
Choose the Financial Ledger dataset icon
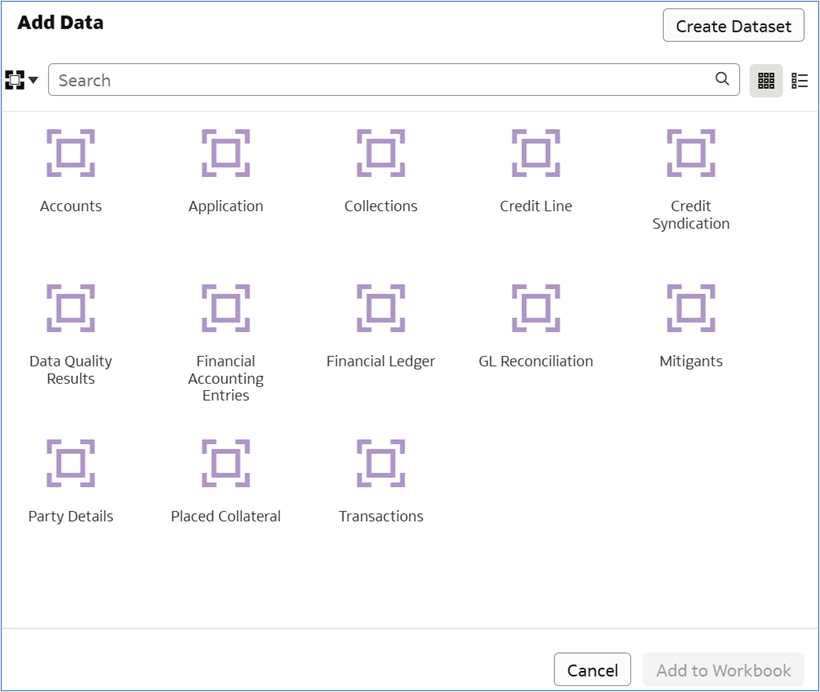coord(380,307)
